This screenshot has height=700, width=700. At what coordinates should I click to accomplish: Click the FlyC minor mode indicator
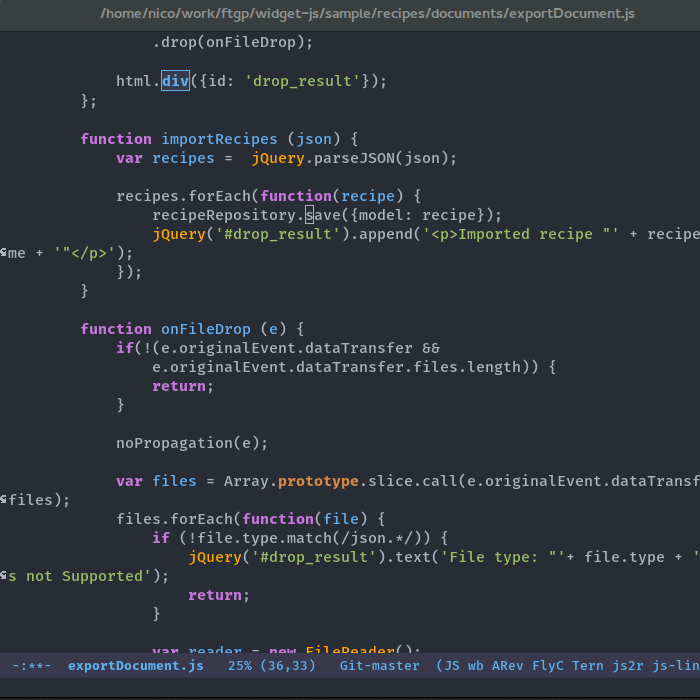[548, 666]
